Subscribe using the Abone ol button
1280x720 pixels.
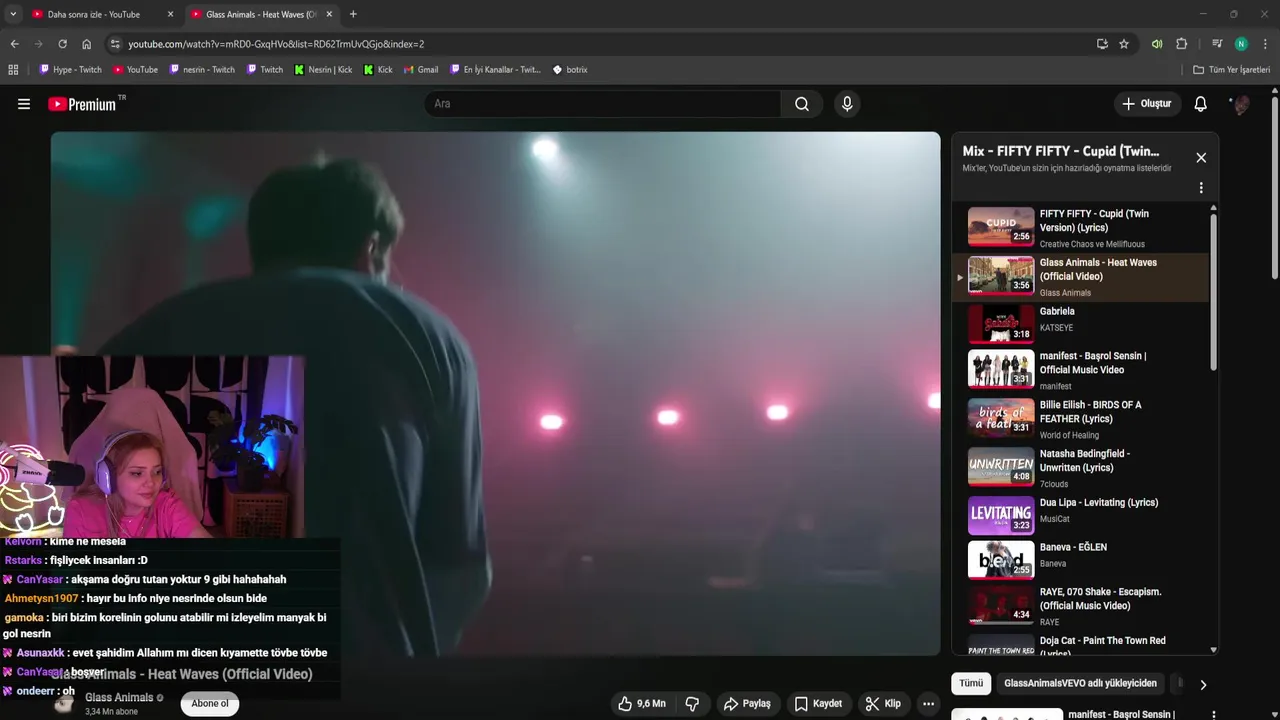(210, 704)
